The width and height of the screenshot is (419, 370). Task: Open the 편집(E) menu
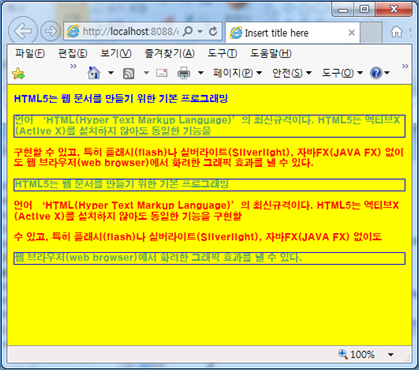click(x=73, y=53)
